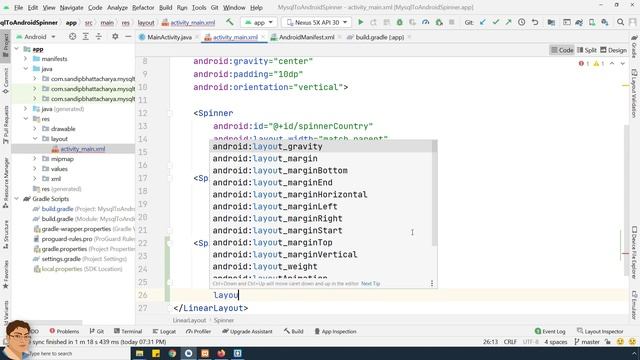Image resolution: width=640 pixels, height=360 pixels.
Task: Open the Refactor menu
Action: click(143, 7)
